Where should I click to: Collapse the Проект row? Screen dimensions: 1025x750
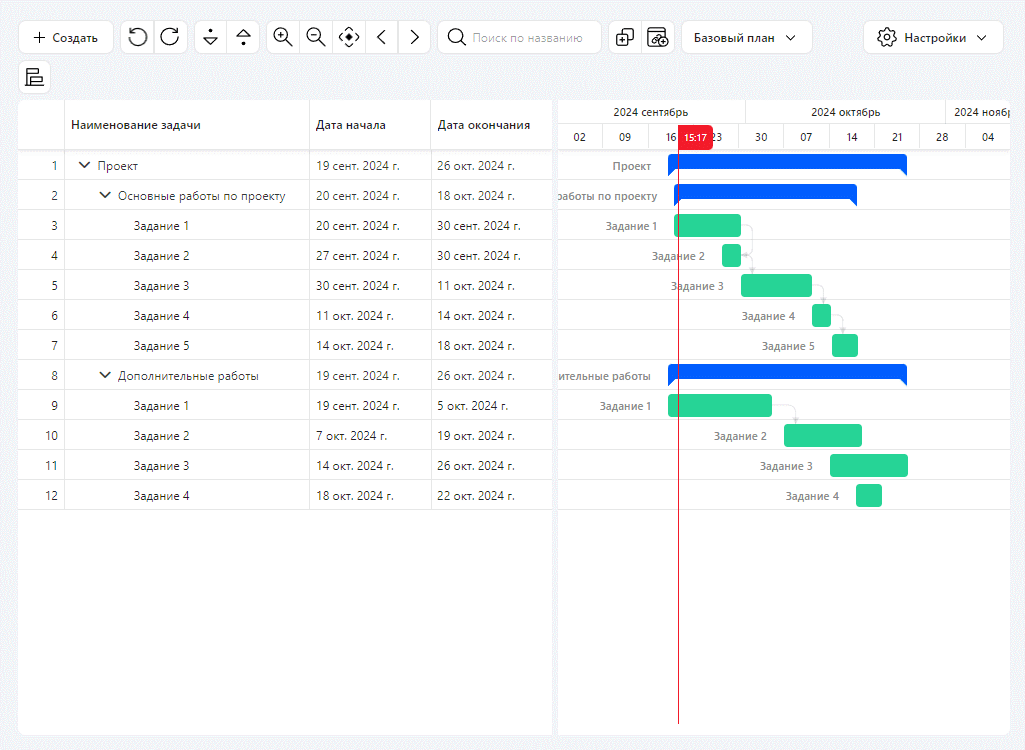[x=84, y=165]
